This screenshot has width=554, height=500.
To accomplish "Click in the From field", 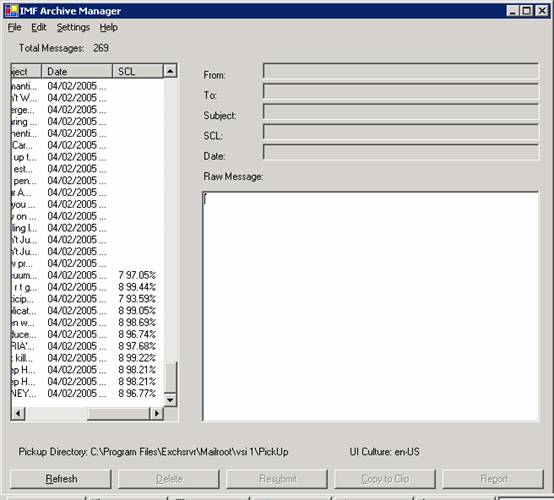I will [x=401, y=71].
